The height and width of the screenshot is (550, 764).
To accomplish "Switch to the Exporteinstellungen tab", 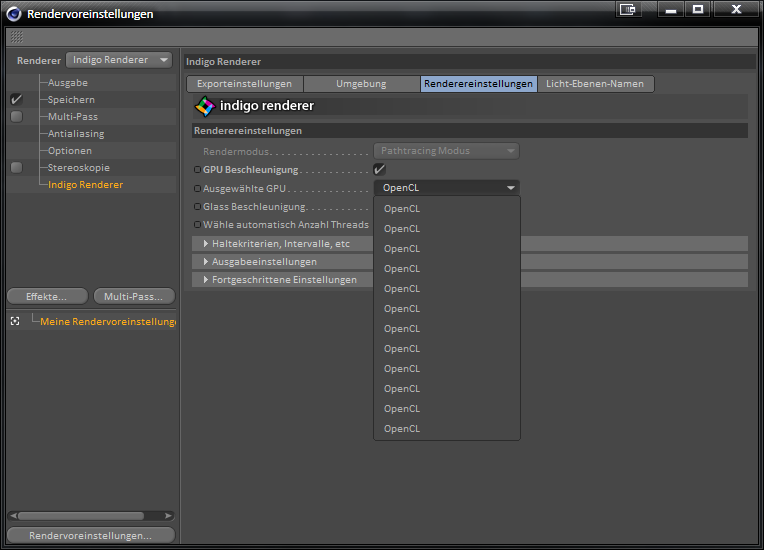I will coord(244,84).
